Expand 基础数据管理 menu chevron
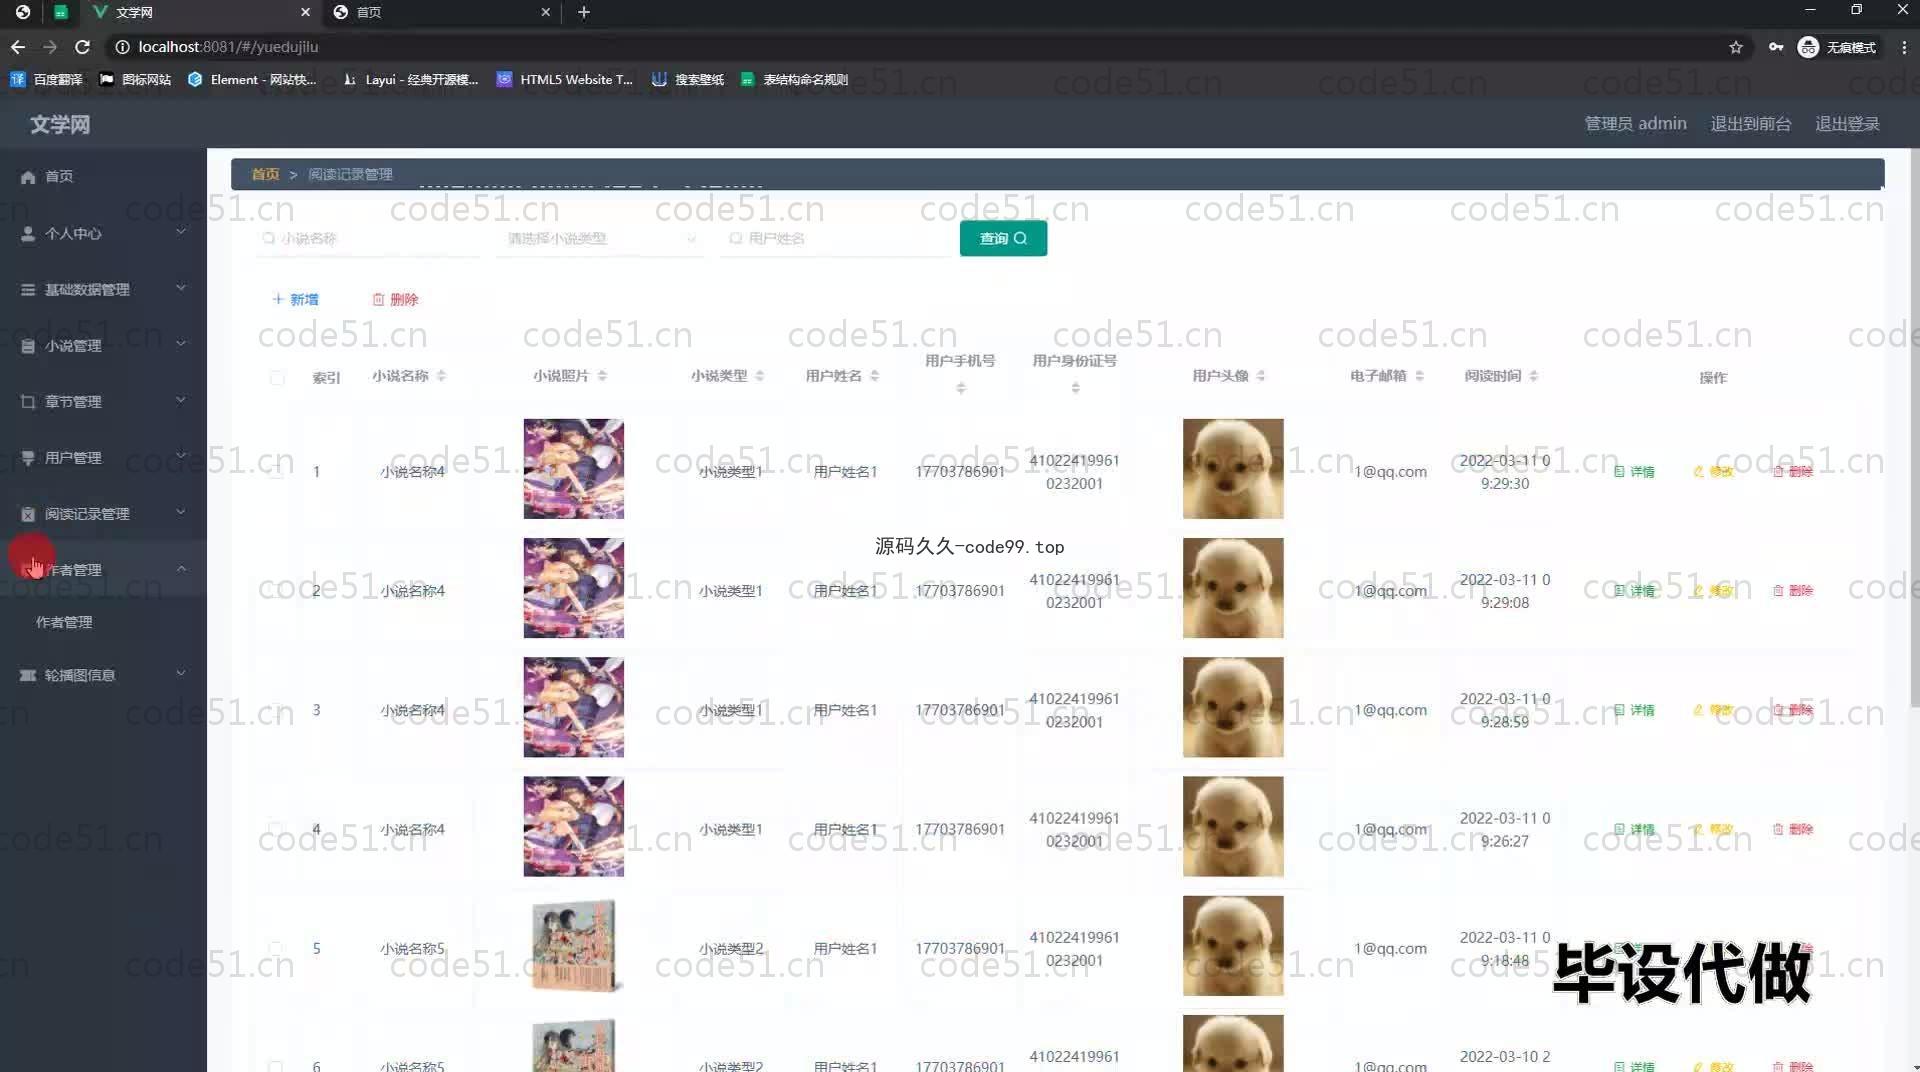Image resolution: width=1920 pixels, height=1072 pixels. point(181,288)
